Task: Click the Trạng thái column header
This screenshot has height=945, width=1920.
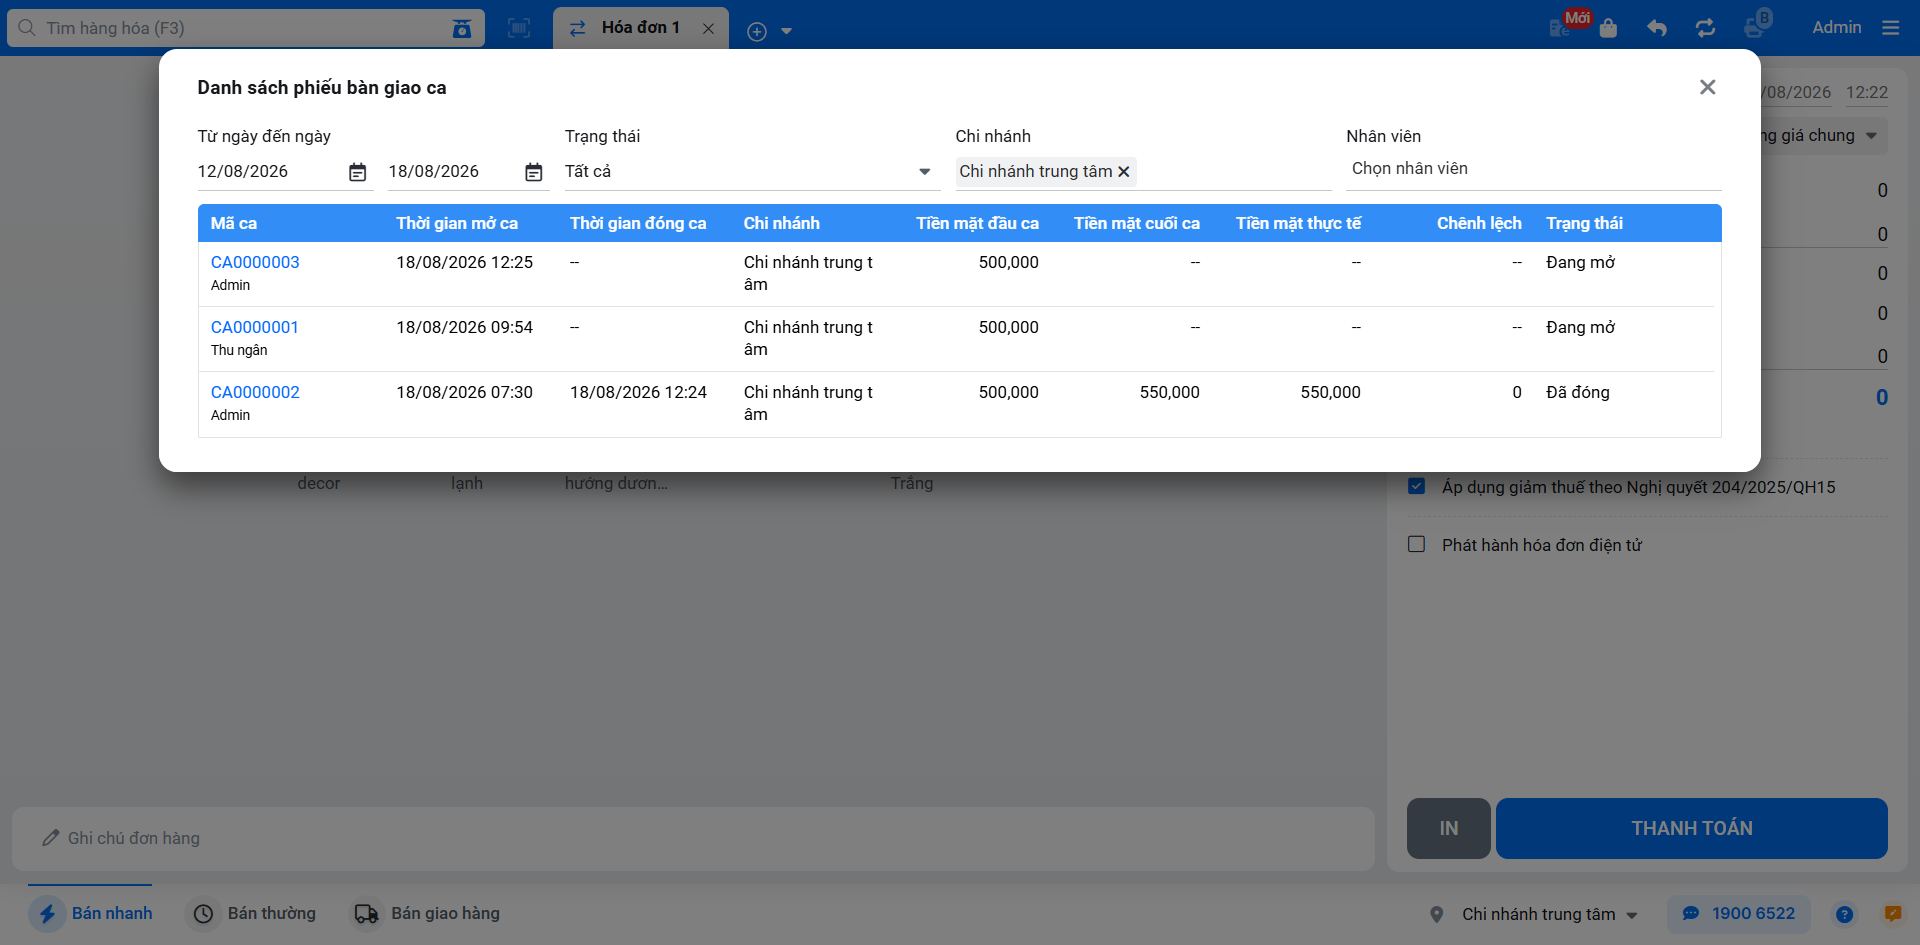Action: [1584, 223]
